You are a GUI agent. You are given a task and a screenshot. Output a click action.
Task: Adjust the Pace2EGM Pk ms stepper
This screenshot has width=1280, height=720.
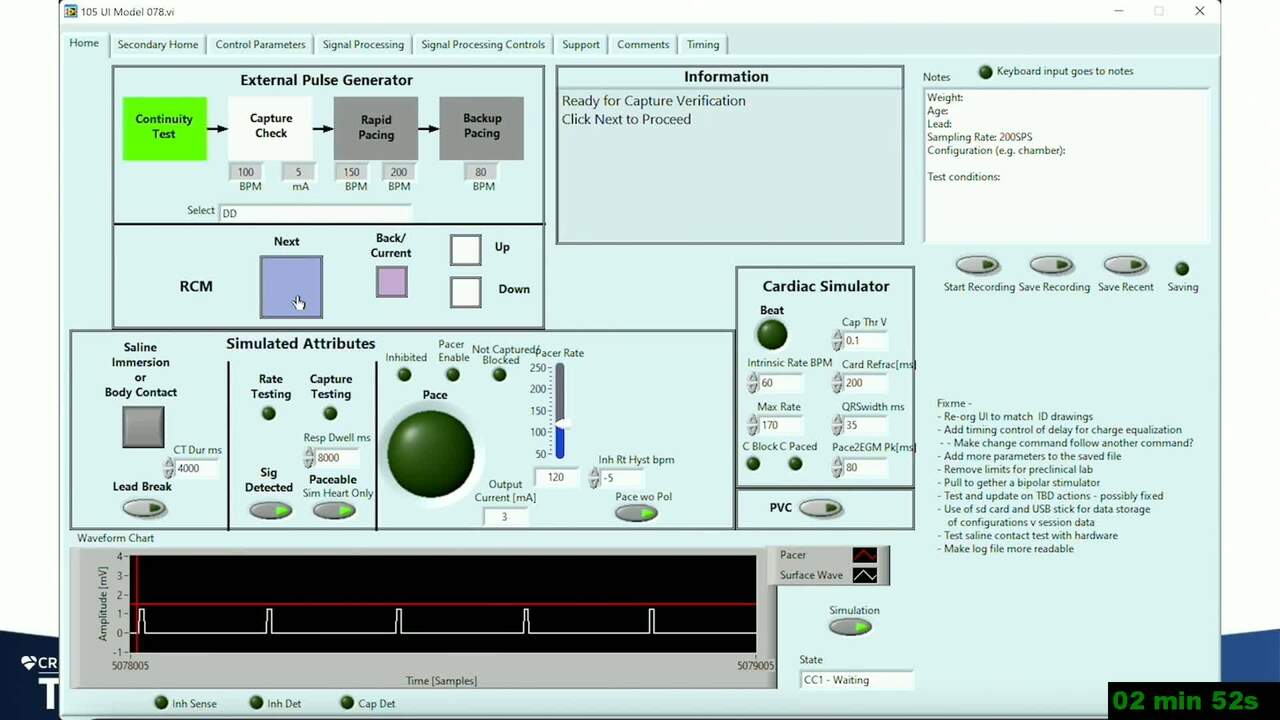tap(837, 467)
